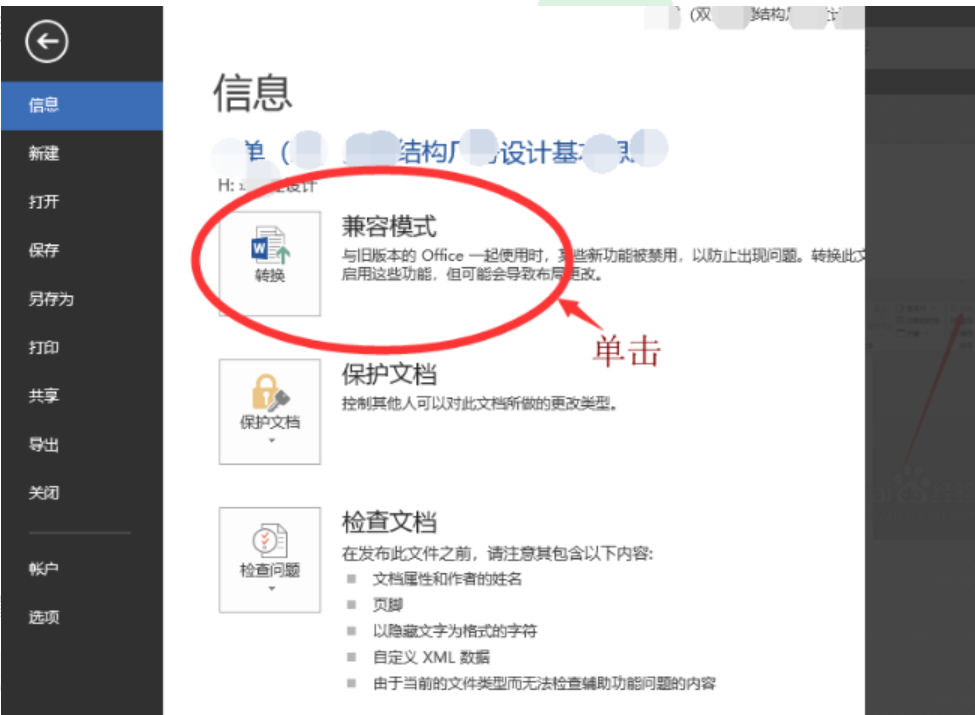Click the 兼容模式 heading text
The image size is (975, 715).
click(389, 226)
